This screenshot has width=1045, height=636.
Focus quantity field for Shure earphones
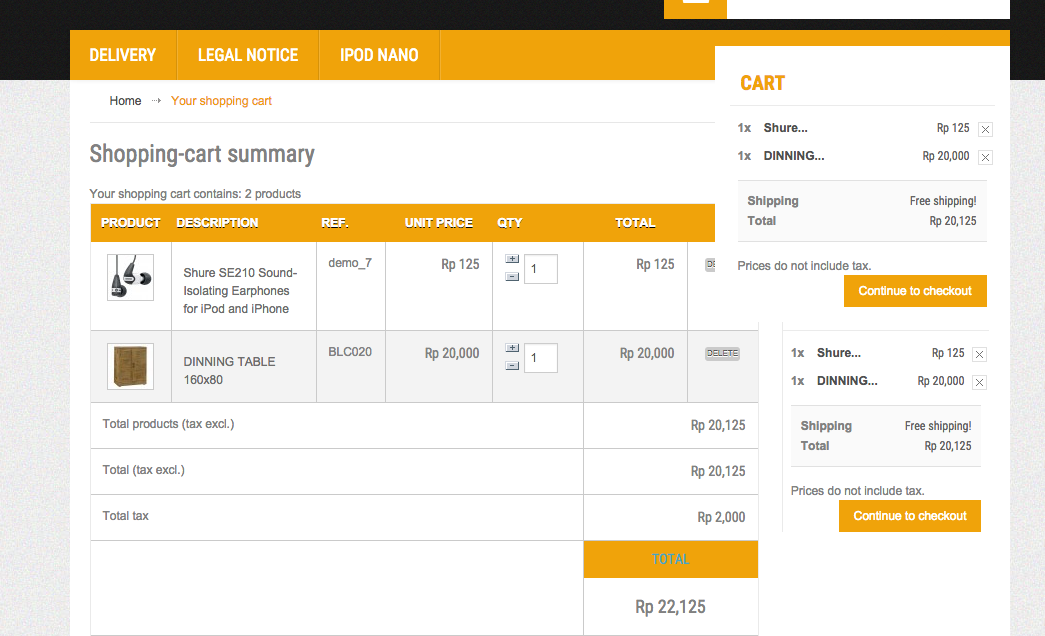coord(541,269)
